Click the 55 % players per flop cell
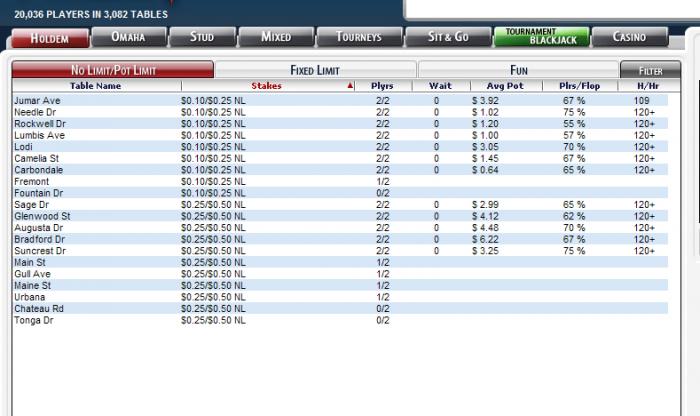This screenshot has height=416, width=700. 574,124
